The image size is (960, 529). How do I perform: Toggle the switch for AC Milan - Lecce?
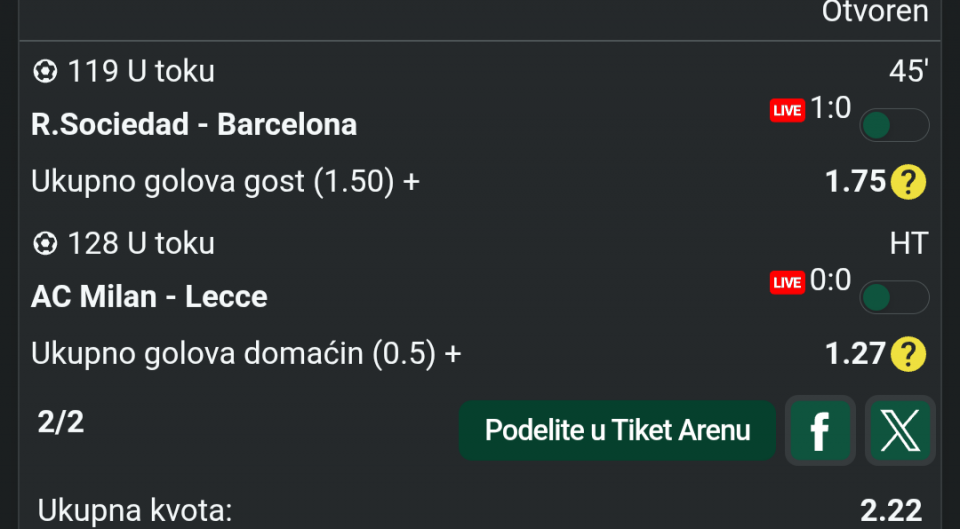tap(894, 297)
